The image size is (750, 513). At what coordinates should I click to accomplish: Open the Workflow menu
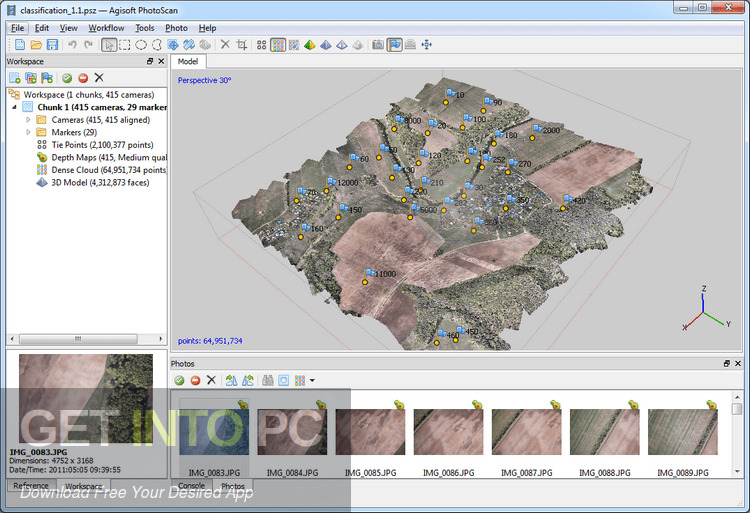click(106, 28)
